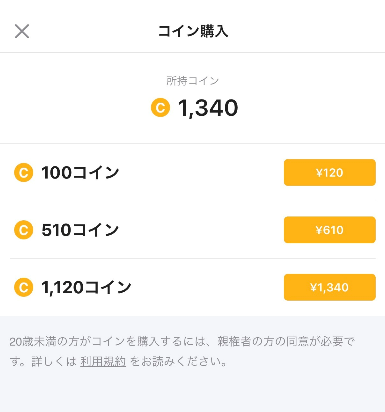Tap the 1,340 owned coin balance number
The width and height of the screenshot is (385, 412).
[208, 108]
